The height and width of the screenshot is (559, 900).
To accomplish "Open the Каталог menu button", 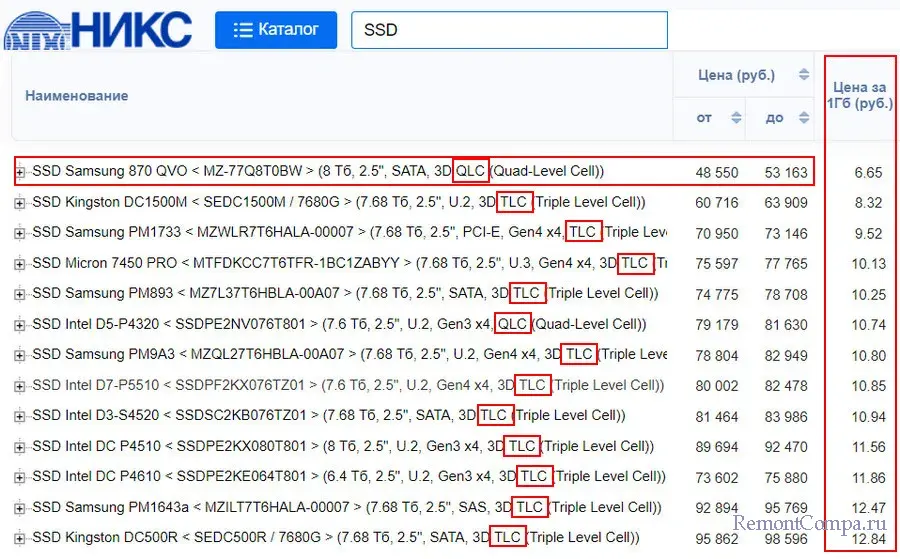I will [275, 30].
